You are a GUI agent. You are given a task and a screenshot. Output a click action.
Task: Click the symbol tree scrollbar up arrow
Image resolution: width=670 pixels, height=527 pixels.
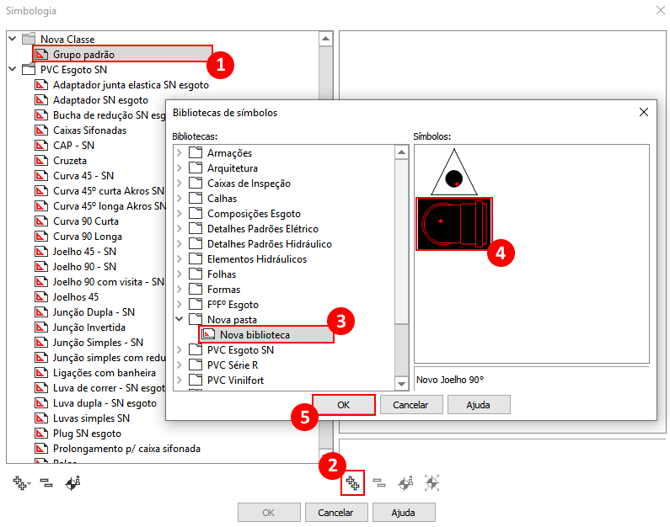[326, 39]
